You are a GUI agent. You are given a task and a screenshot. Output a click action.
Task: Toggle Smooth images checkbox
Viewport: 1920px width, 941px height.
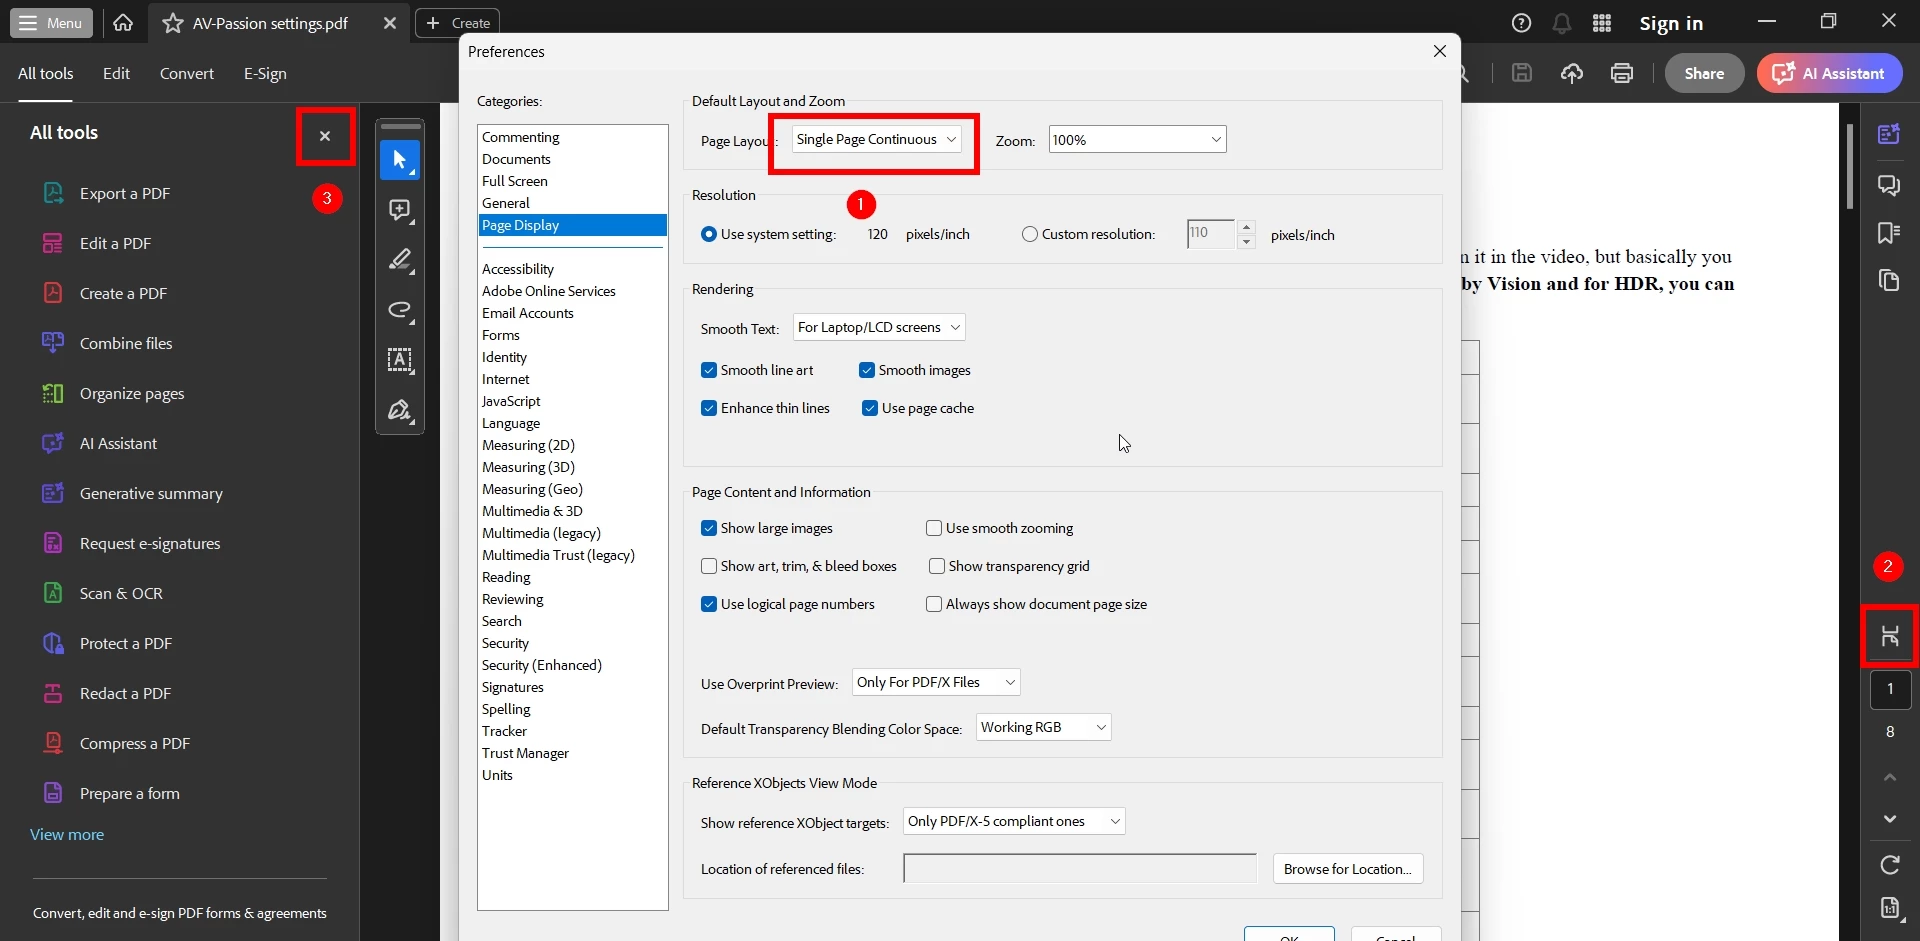(867, 370)
